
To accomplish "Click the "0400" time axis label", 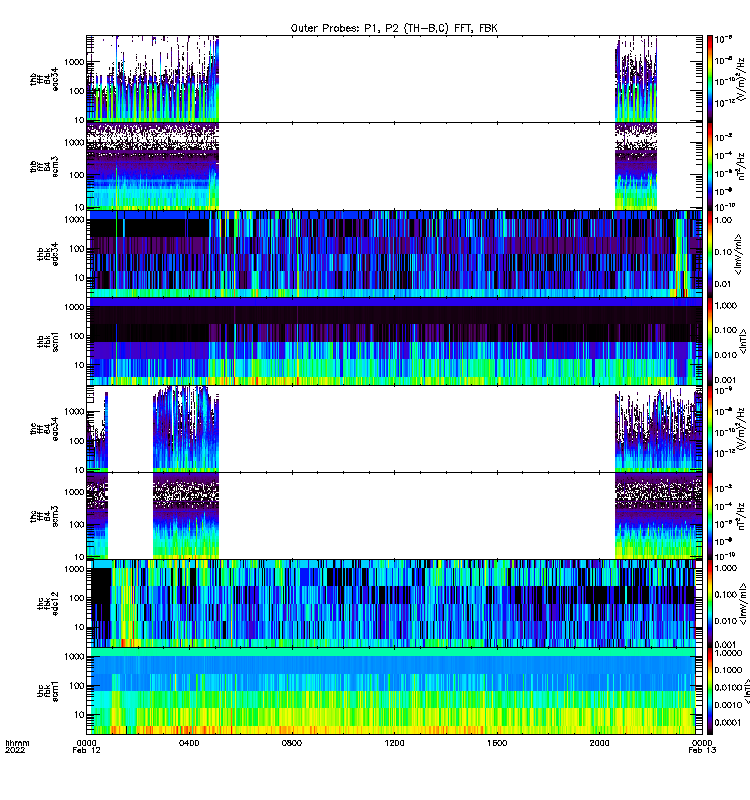I will [x=189, y=743].
